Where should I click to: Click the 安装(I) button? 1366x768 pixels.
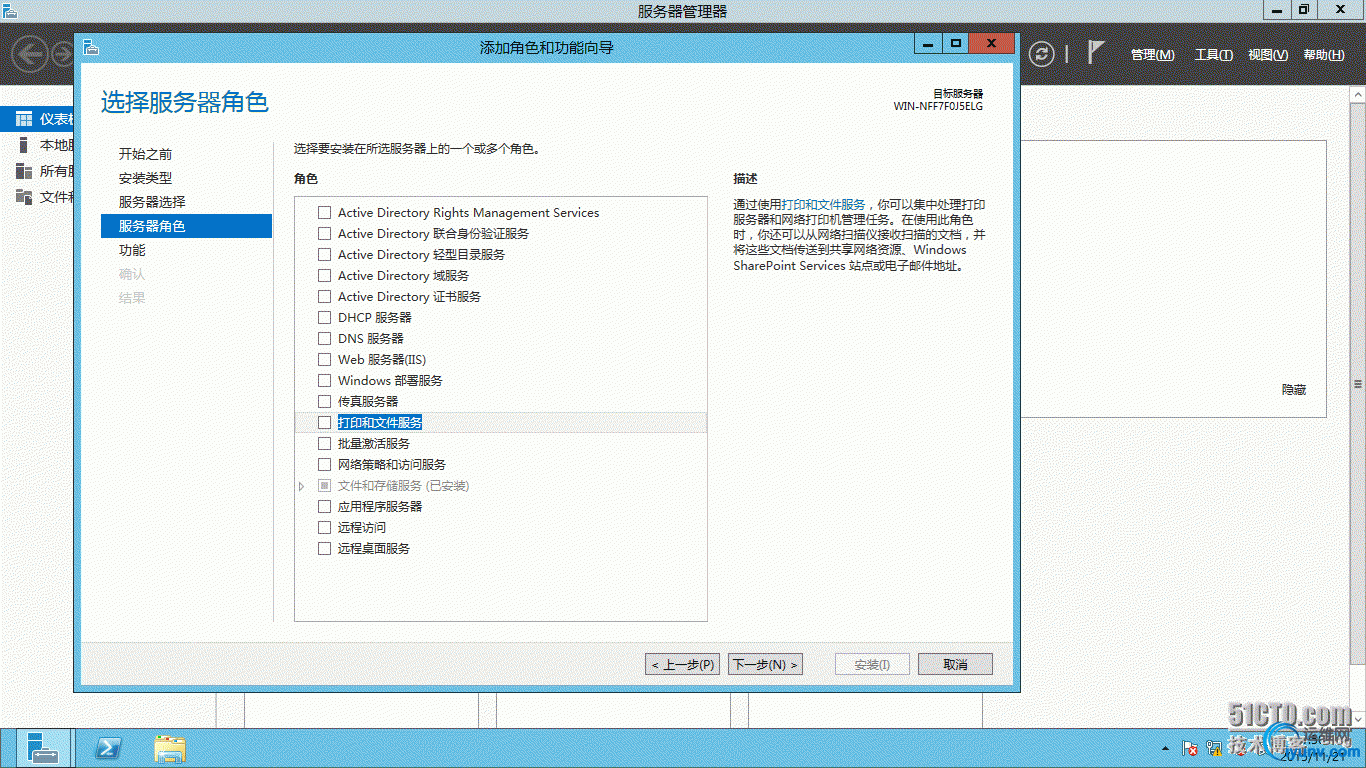(872, 664)
